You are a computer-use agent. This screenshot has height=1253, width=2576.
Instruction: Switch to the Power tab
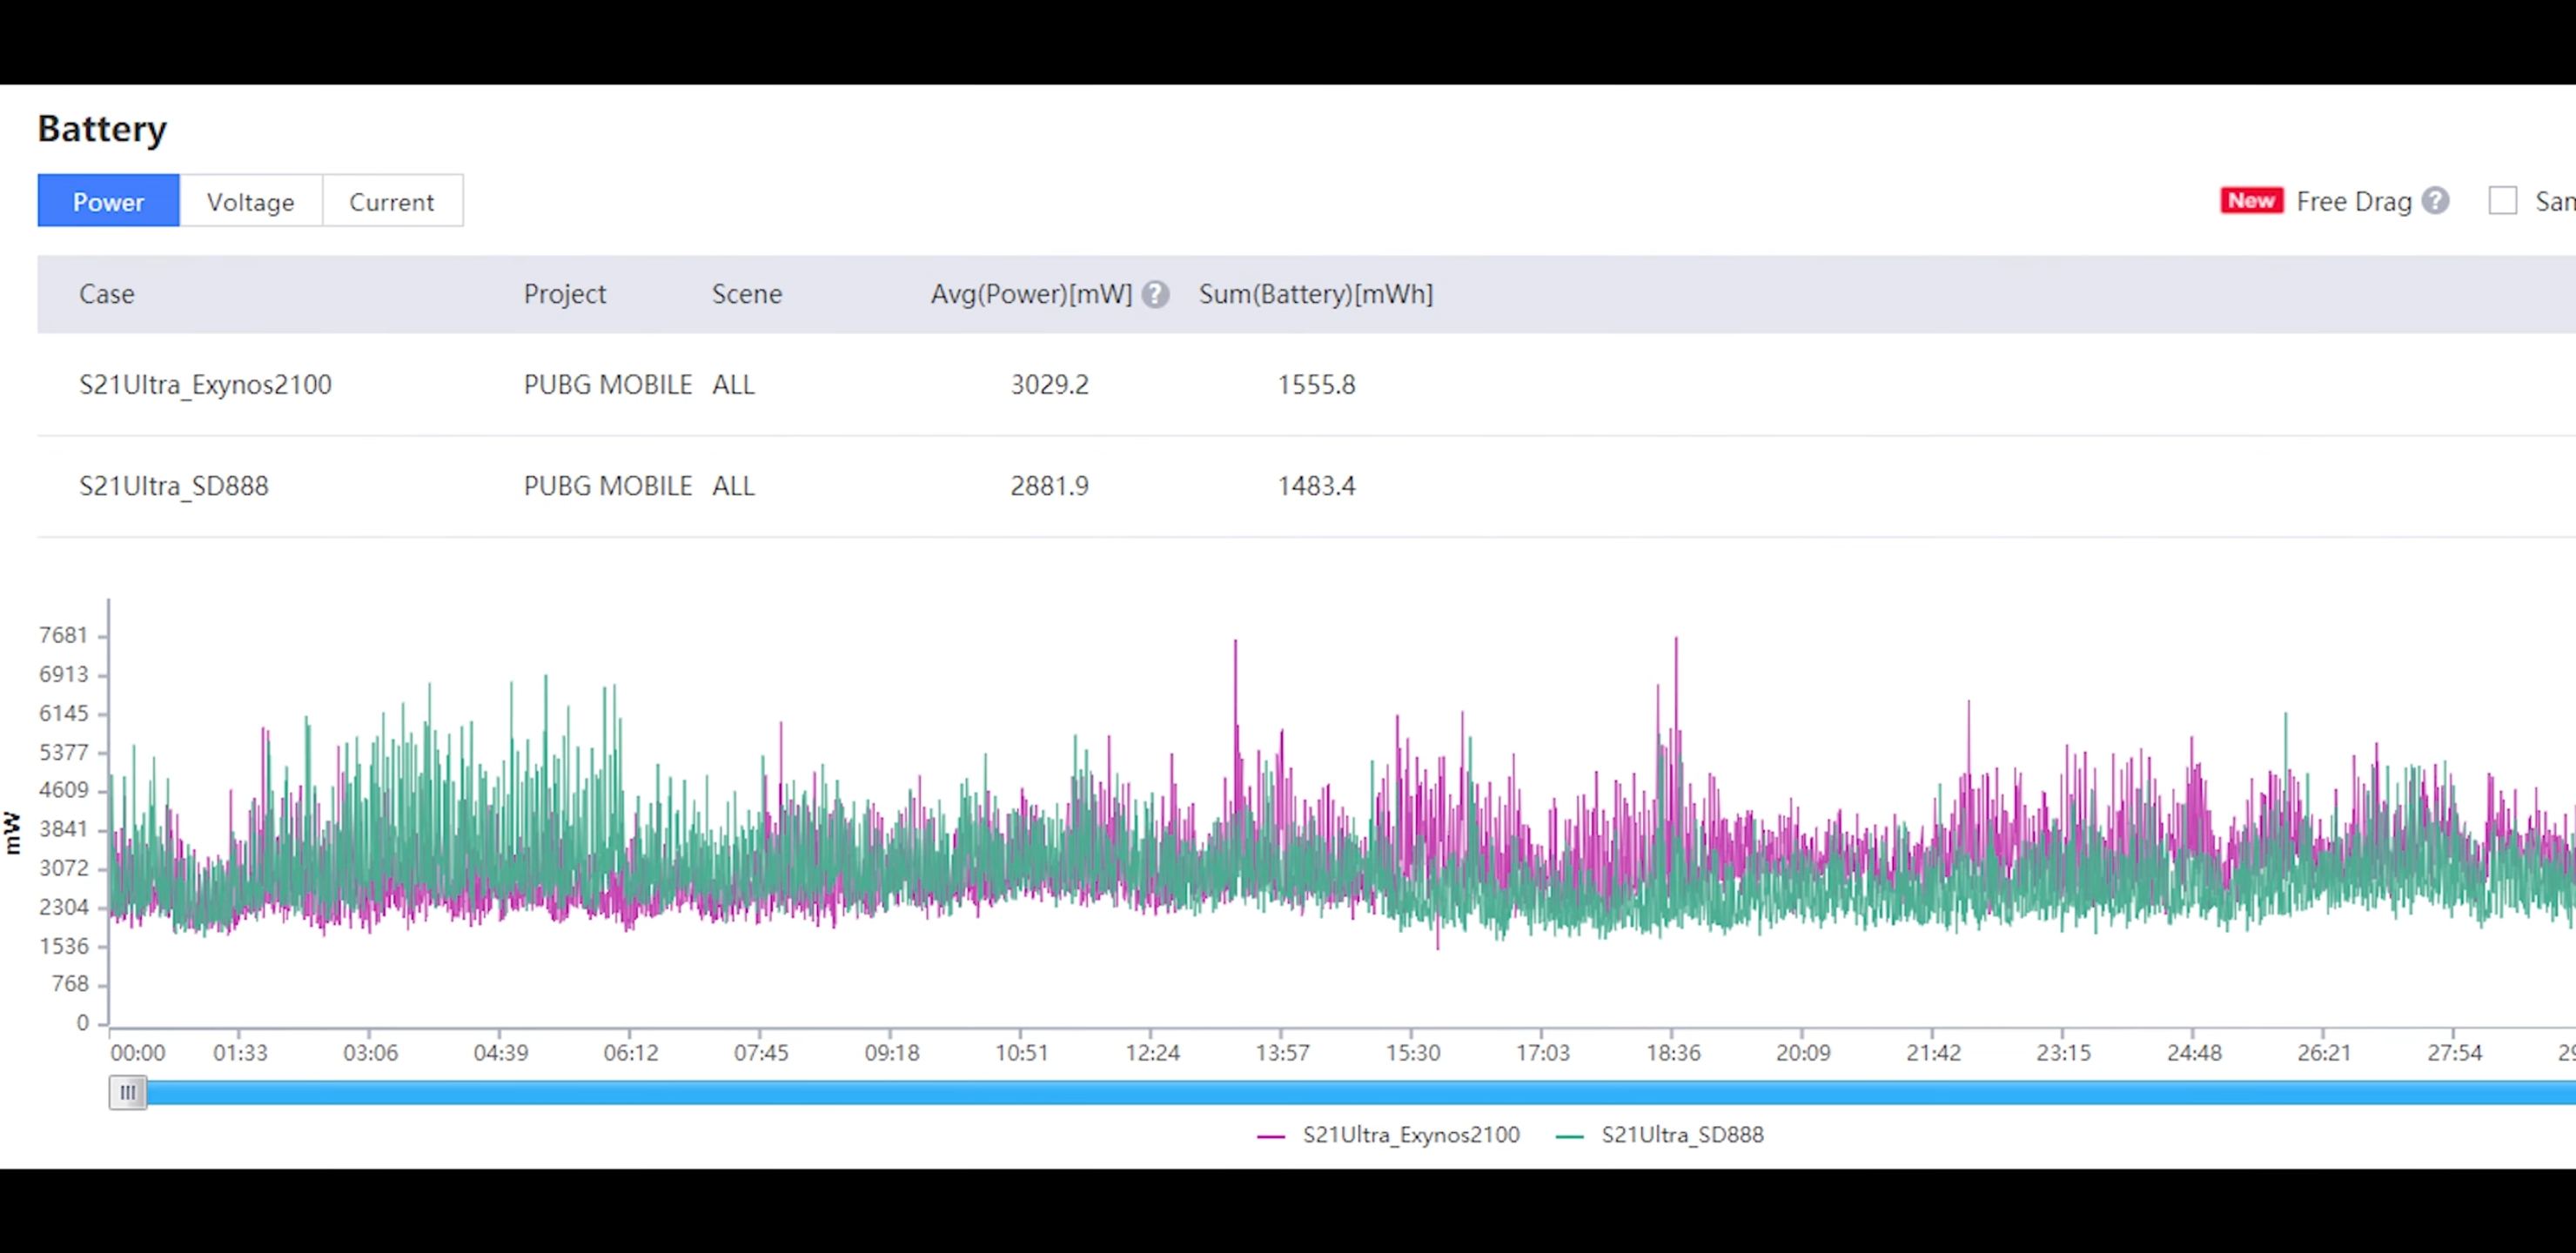pos(108,201)
